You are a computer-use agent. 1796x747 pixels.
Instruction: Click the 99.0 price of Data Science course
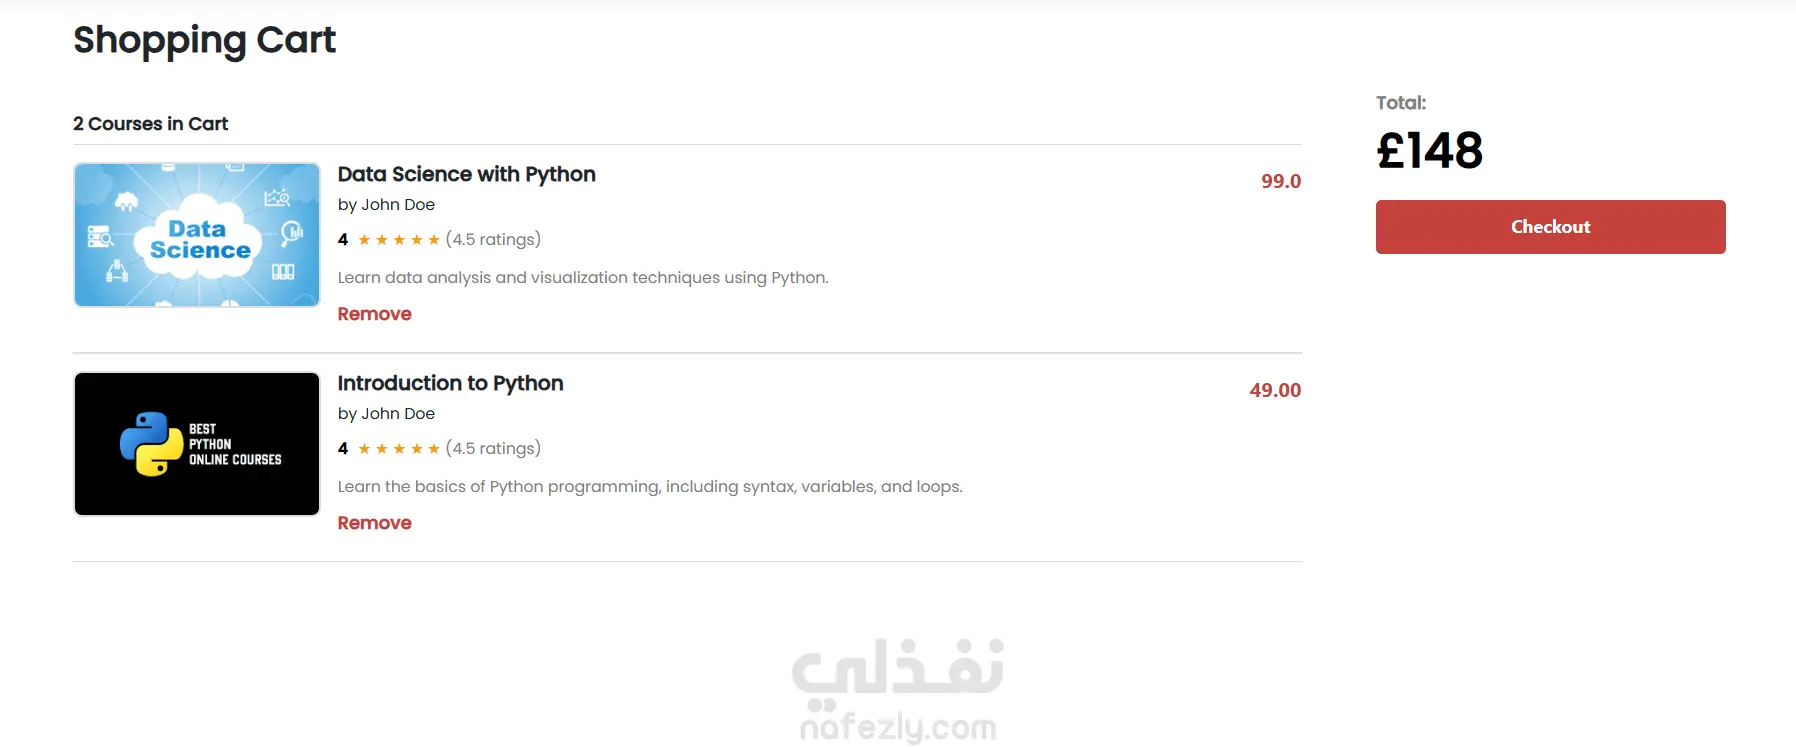[1280, 181]
